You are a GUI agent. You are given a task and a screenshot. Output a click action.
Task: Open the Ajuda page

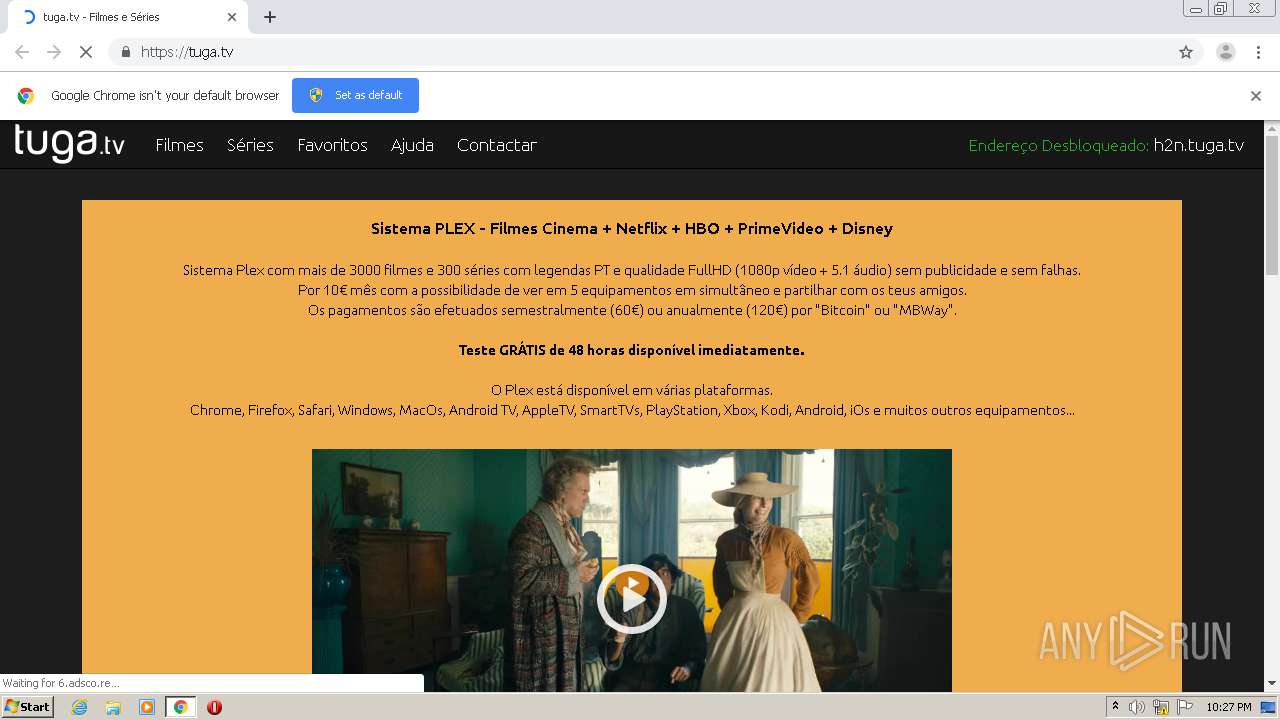pyautogui.click(x=412, y=145)
